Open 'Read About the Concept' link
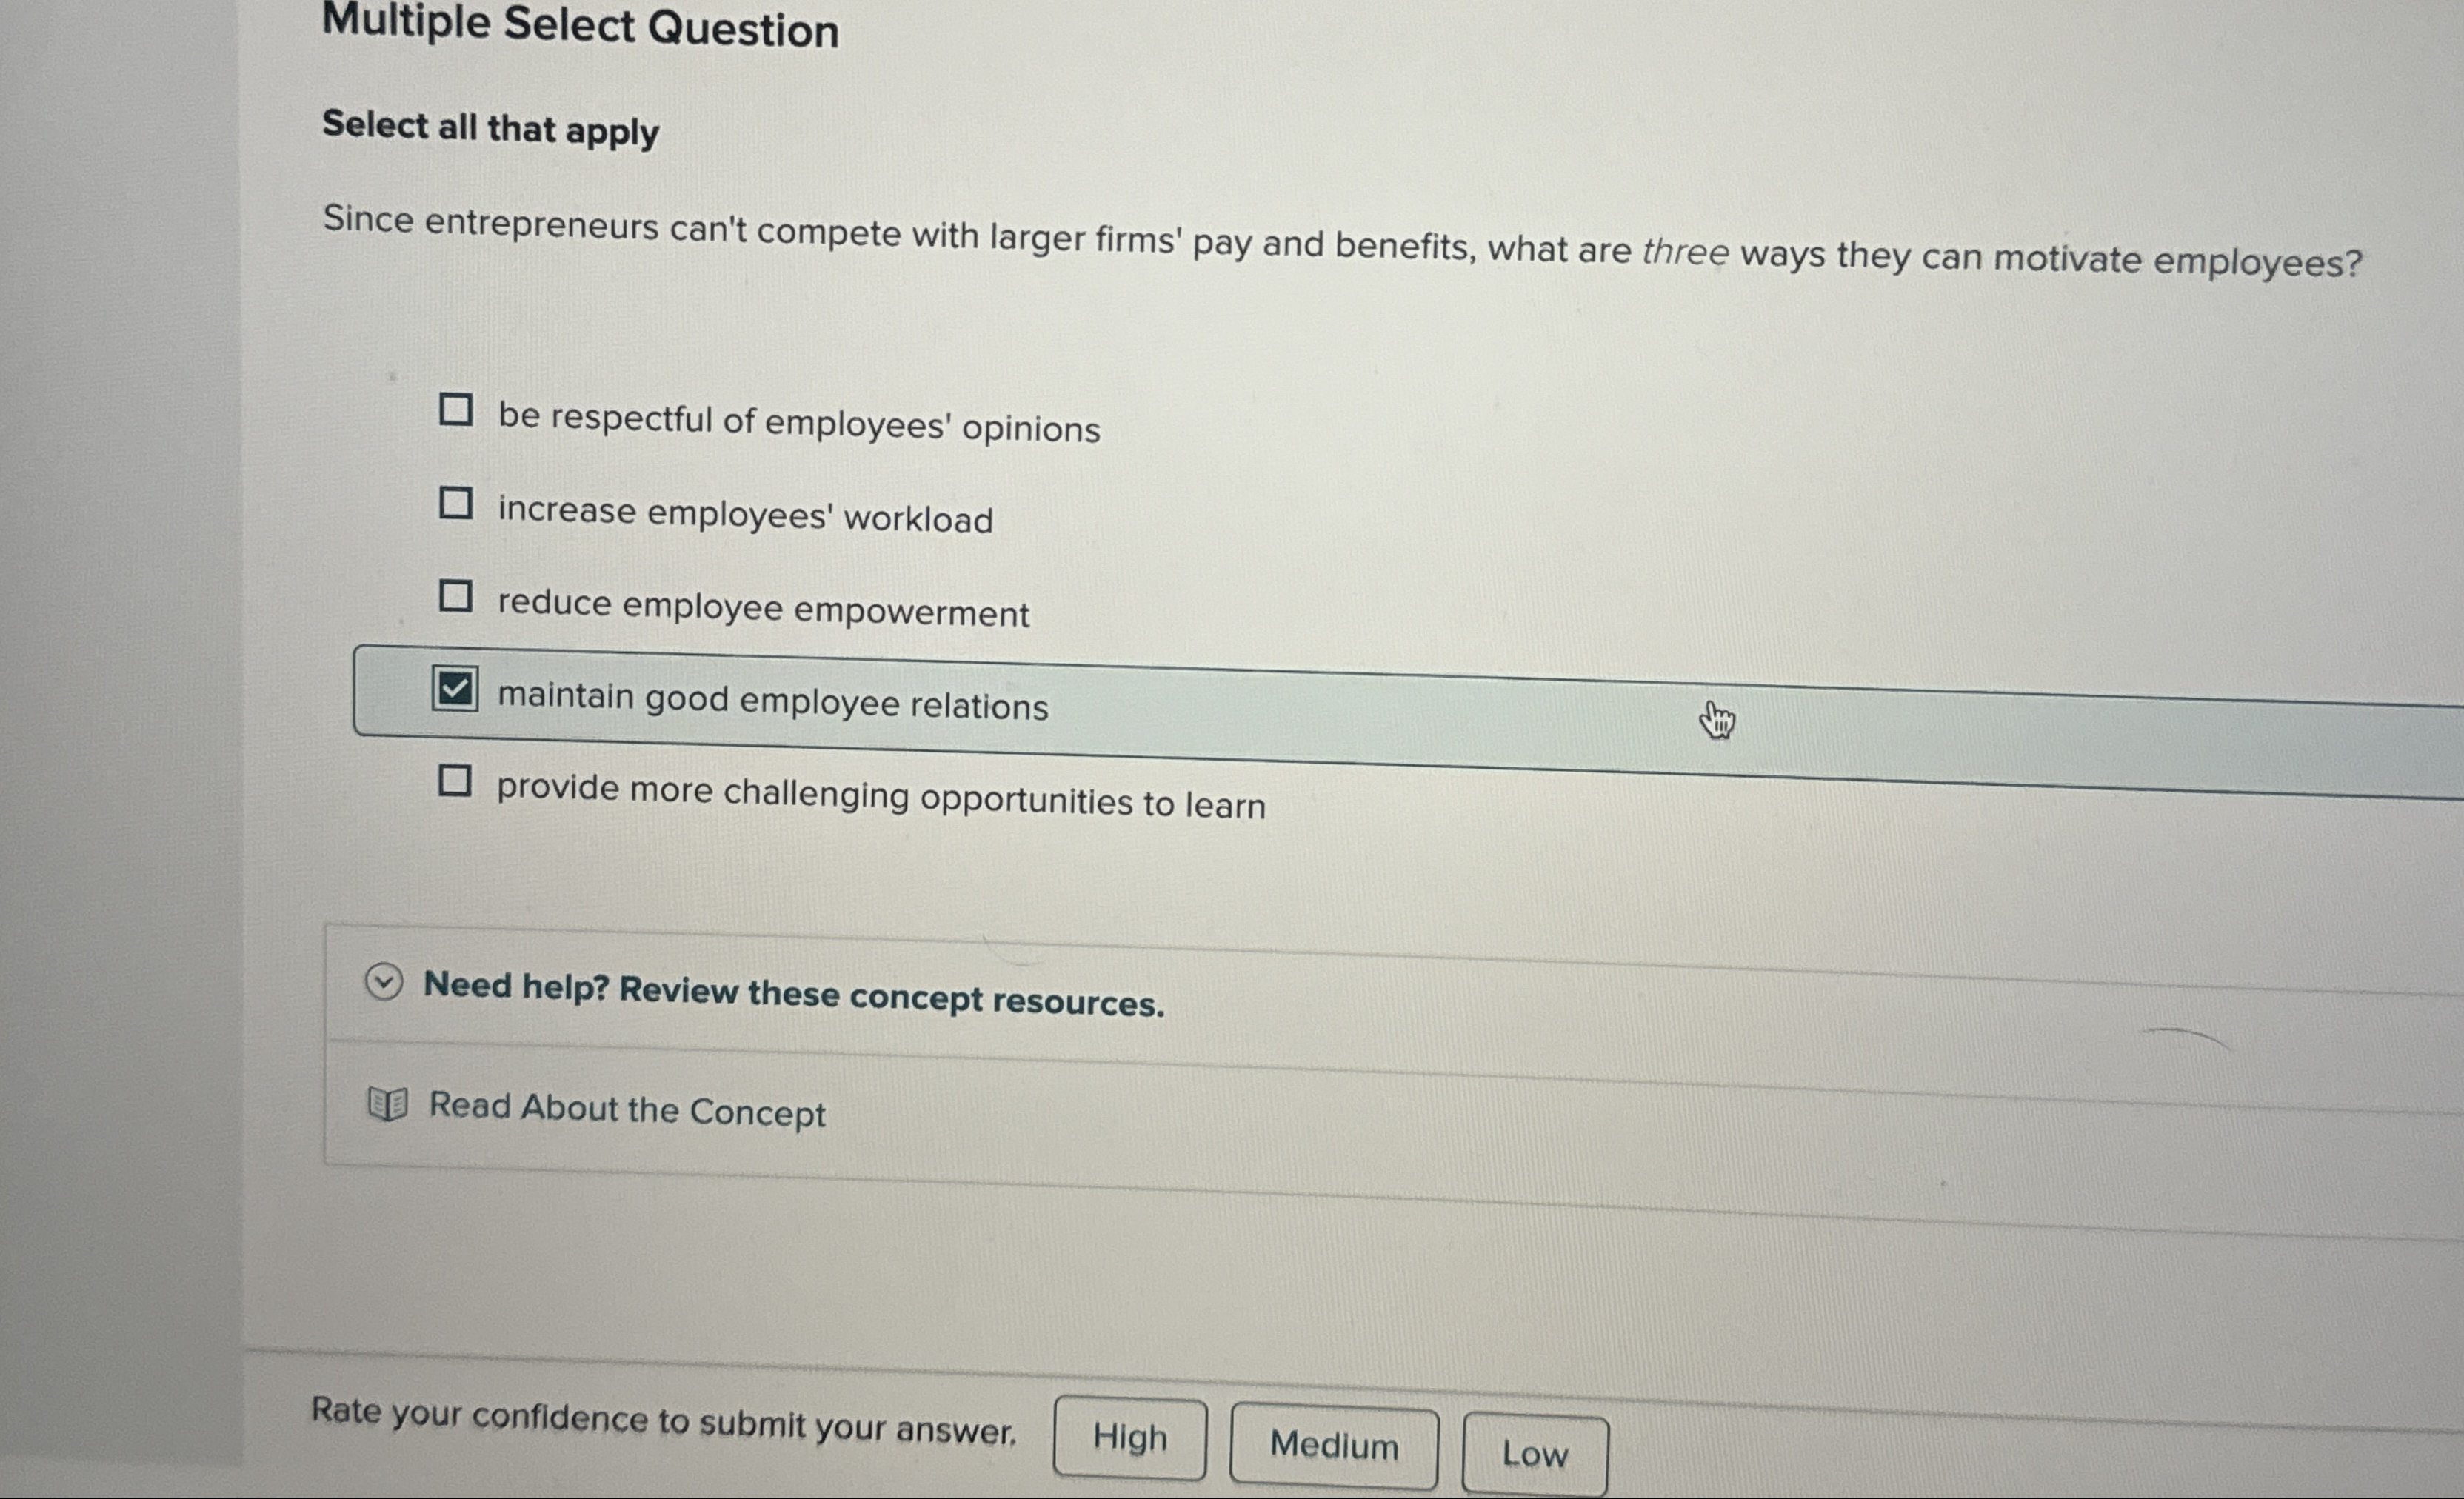Screen dimensions: 2464x1499 click(x=627, y=1110)
